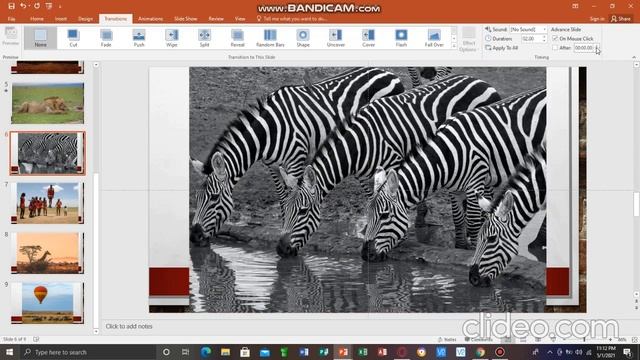This screenshot has width=640, height=360.
Task: Select slide 5 lion thumbnail
Action: [47, 103]
